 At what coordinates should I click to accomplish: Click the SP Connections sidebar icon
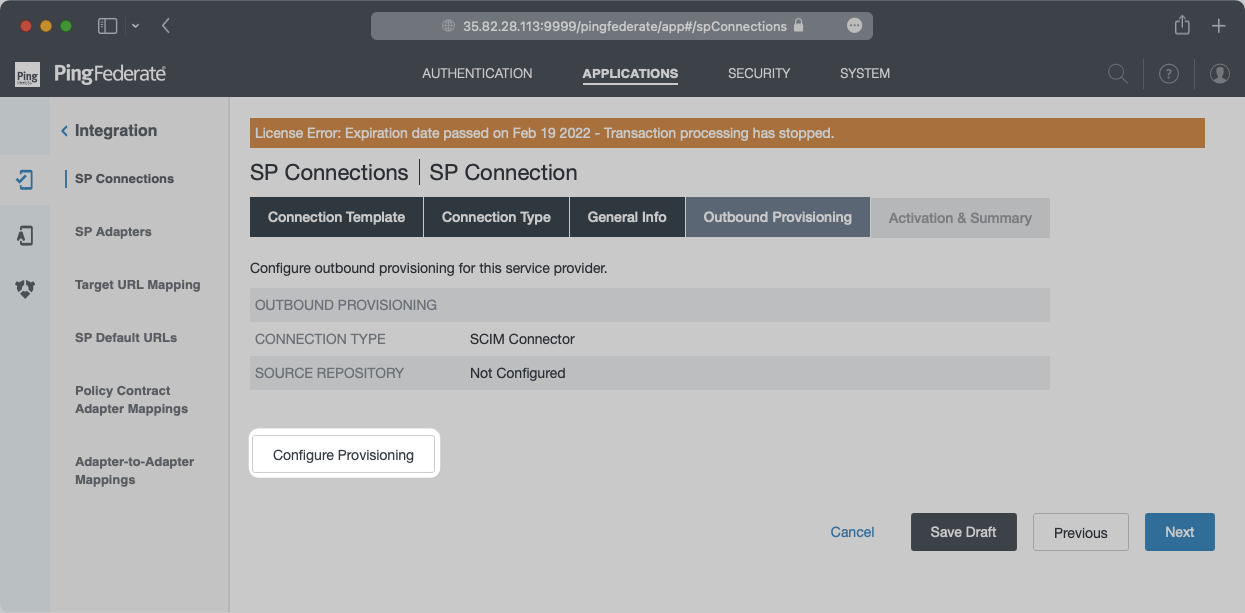25,180
